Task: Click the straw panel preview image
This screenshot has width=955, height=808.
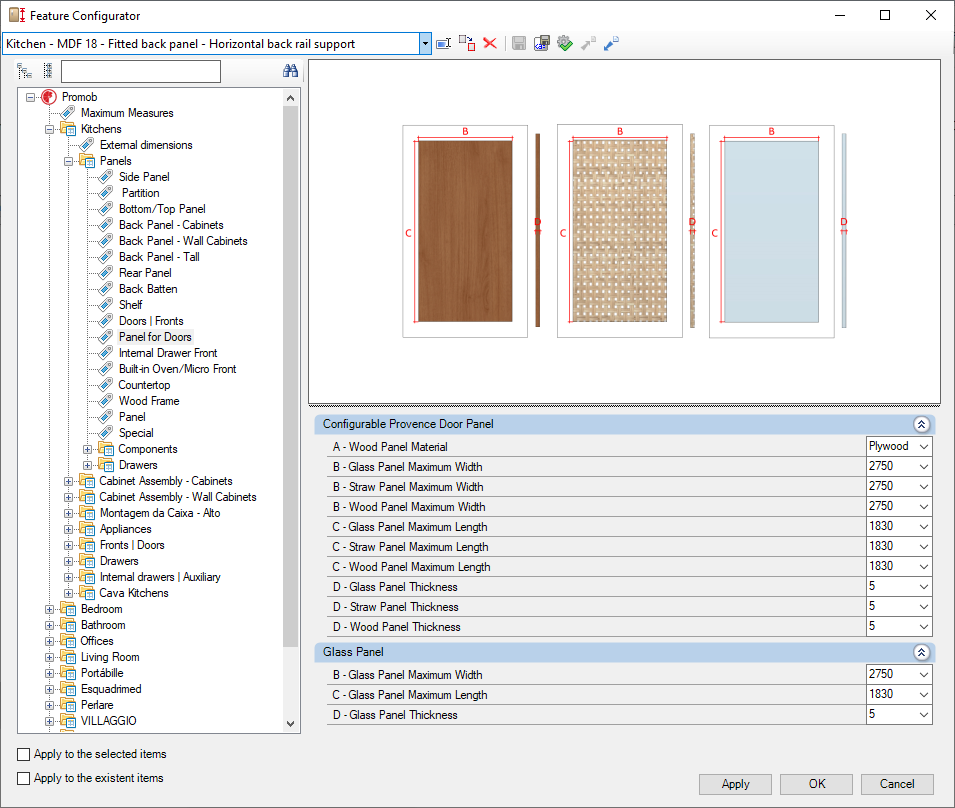Action: pos(620,231)
